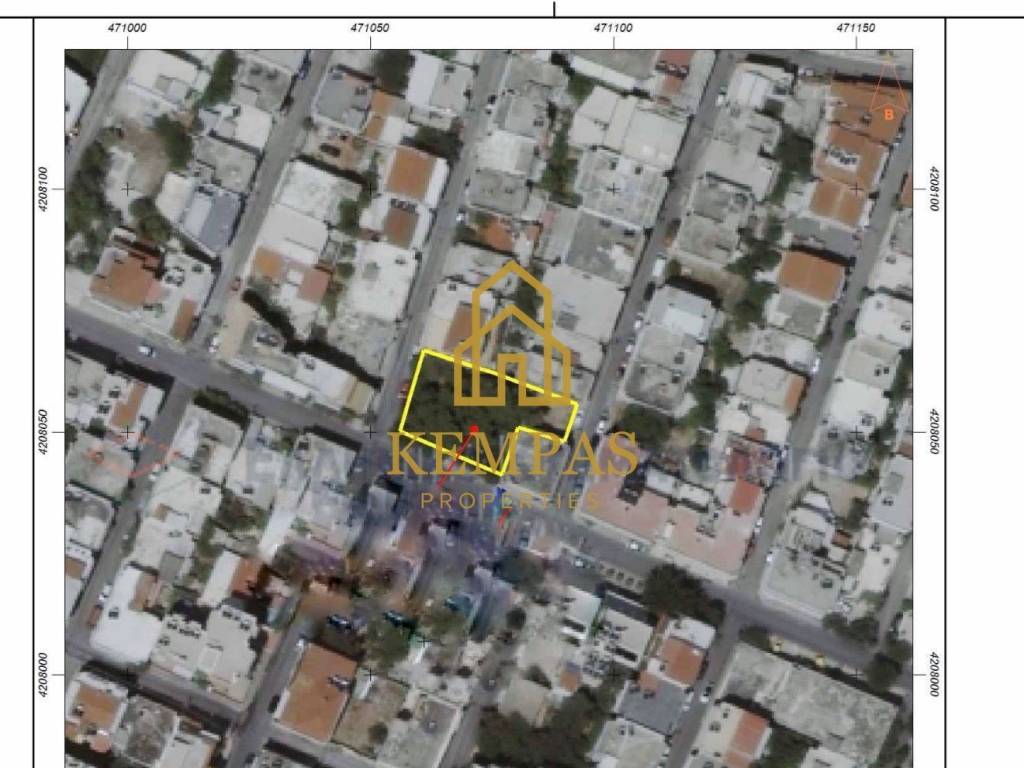This screenshot has height=768, width=1024.
Task: Click the right 4208050 coordinate label
Action: tap(933, 432)
